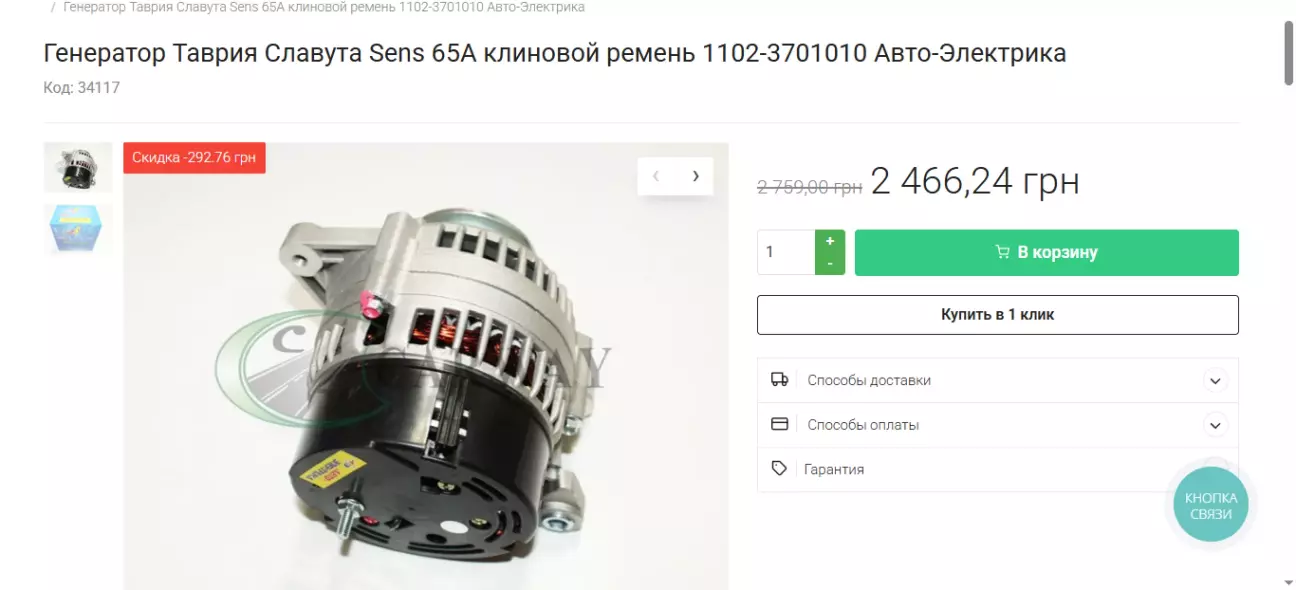Viewport: 1296px width, 590px height.
Task: Click the warranty tag icon
Action: (779, 468)
